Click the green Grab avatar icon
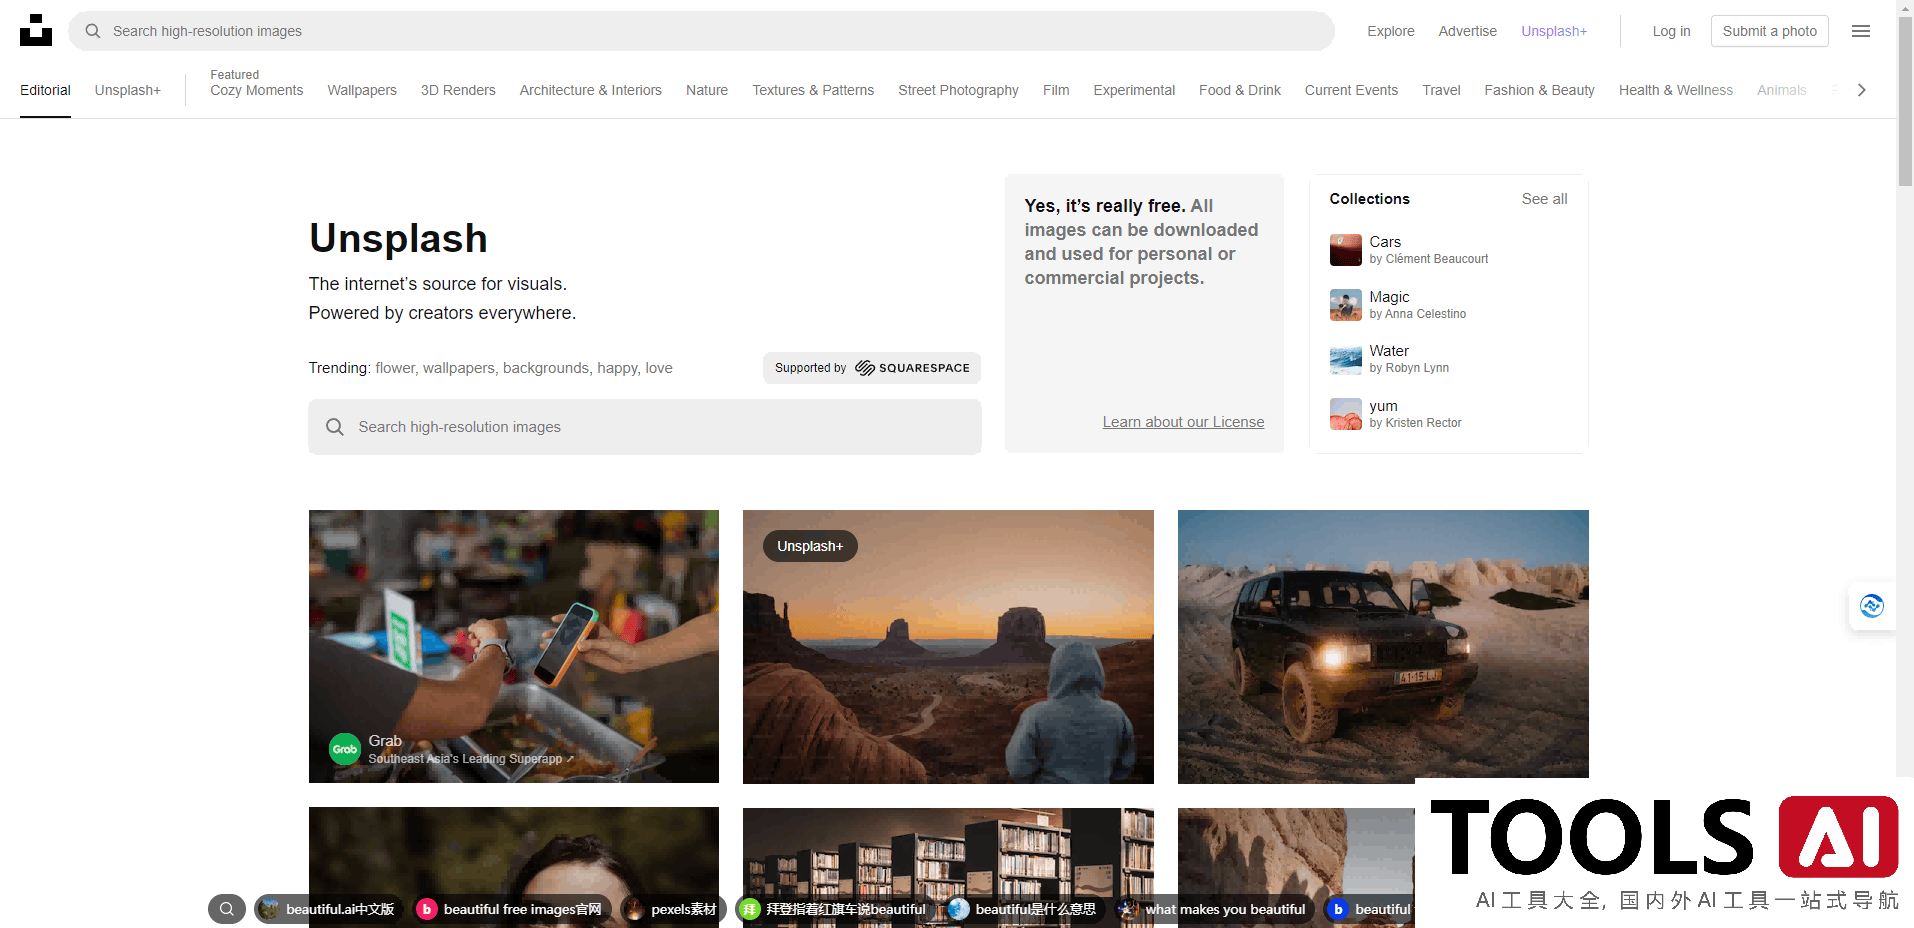This screenshot has height=928, width=1914. [345, 749]
